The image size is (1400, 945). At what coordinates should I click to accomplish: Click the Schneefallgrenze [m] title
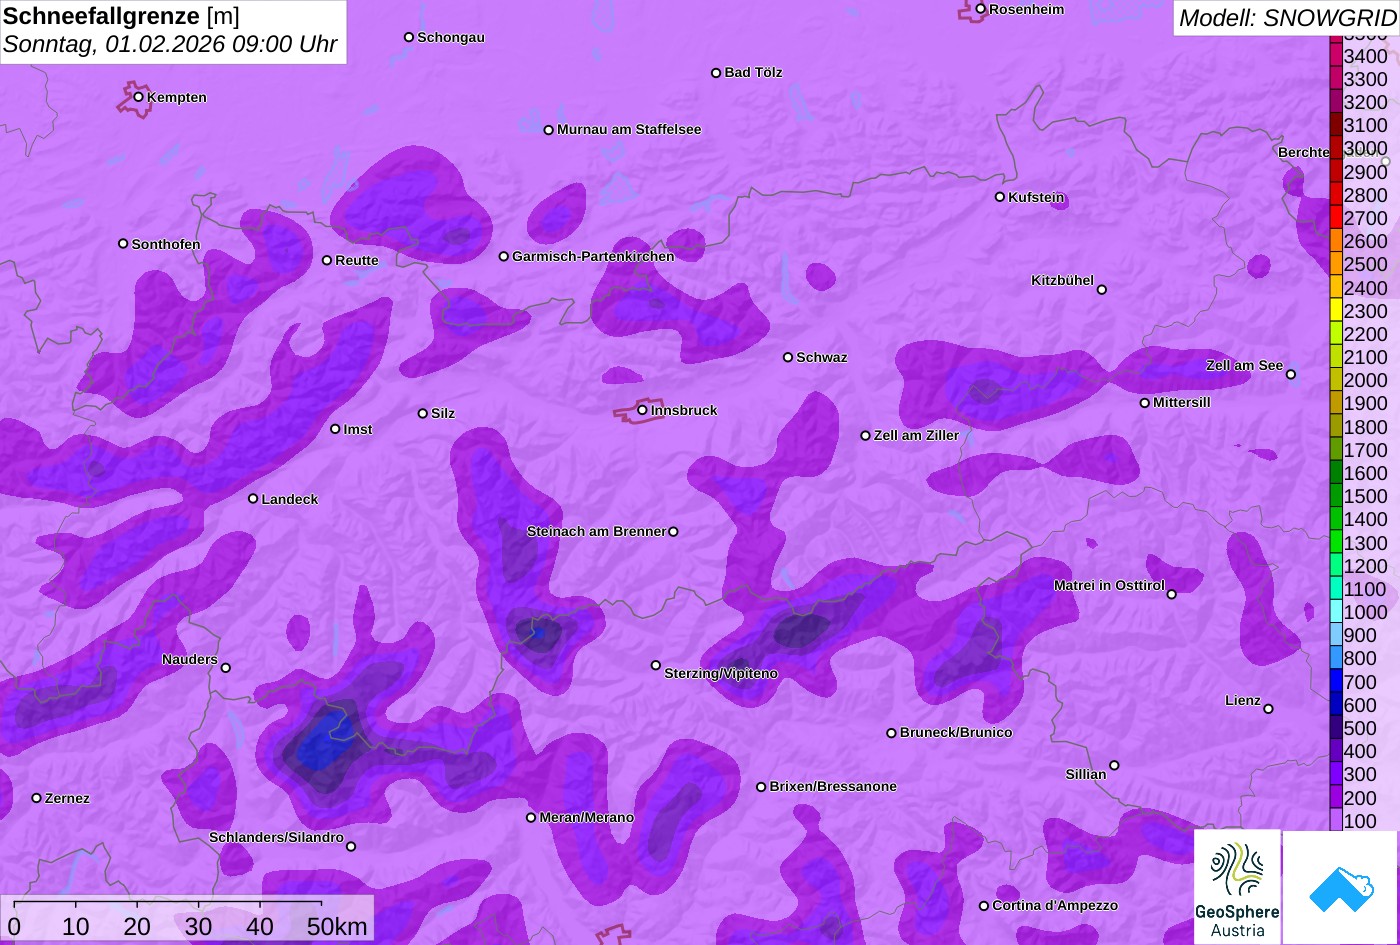pos(121,15)
